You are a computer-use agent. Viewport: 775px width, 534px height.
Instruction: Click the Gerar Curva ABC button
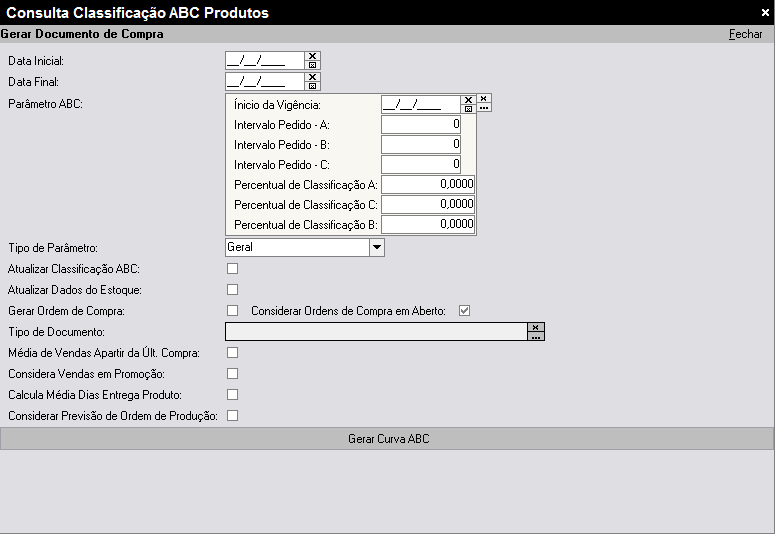click(x=387, y=439)
